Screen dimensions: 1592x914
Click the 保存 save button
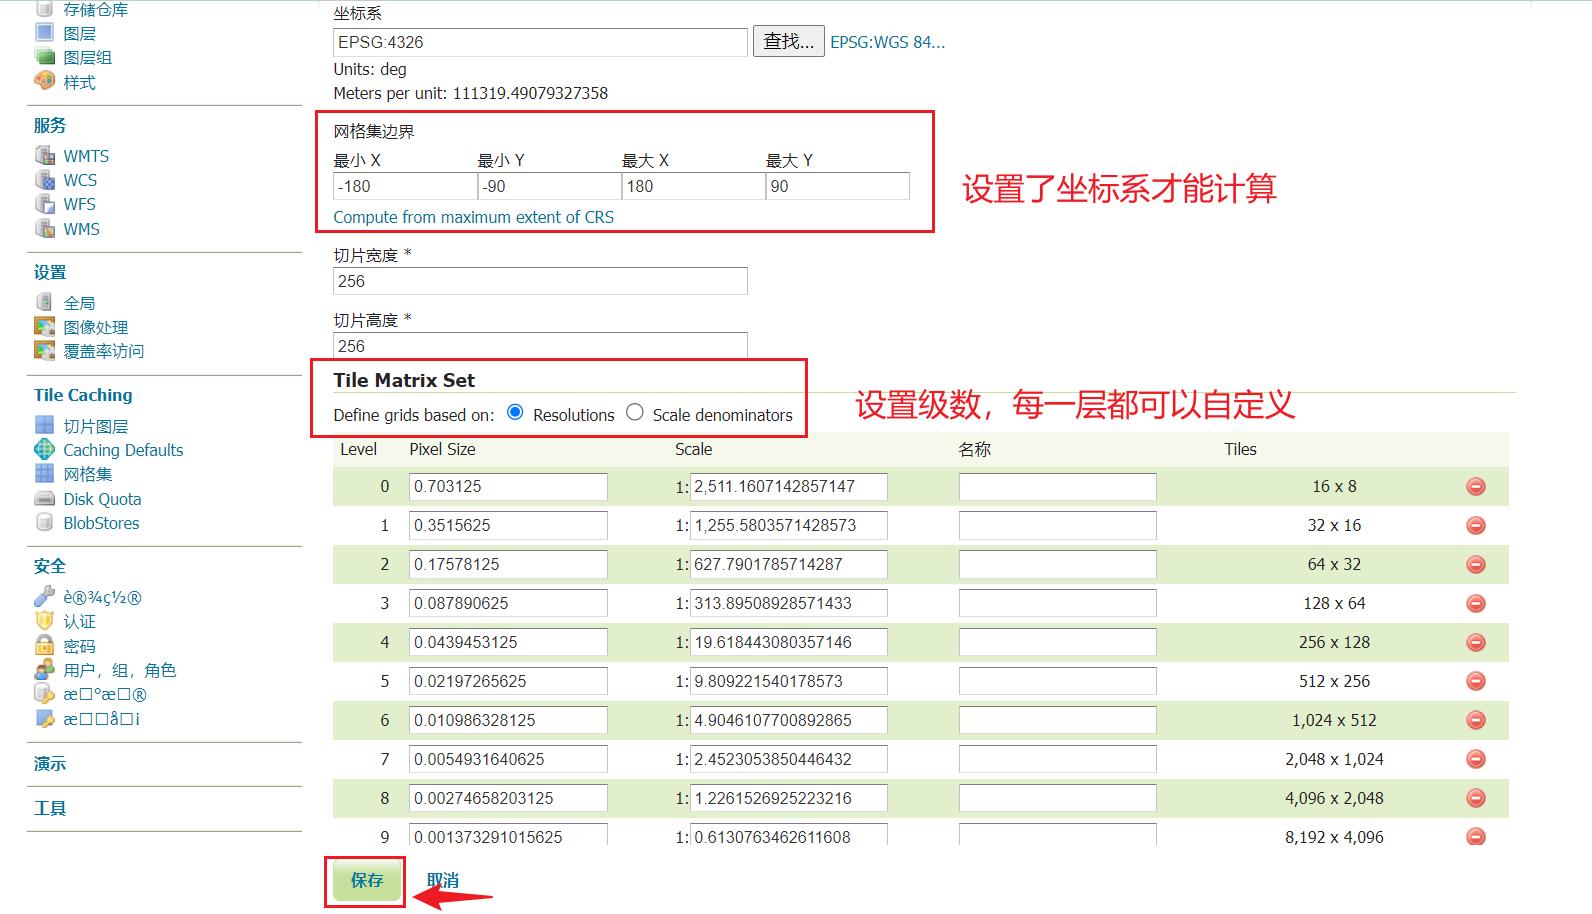(x=366, y=880)
